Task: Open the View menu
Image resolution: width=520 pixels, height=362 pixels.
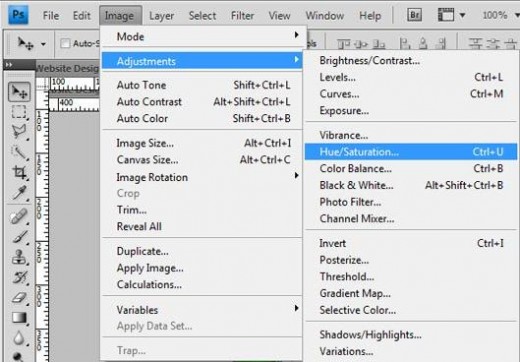Action: [279, 15]
